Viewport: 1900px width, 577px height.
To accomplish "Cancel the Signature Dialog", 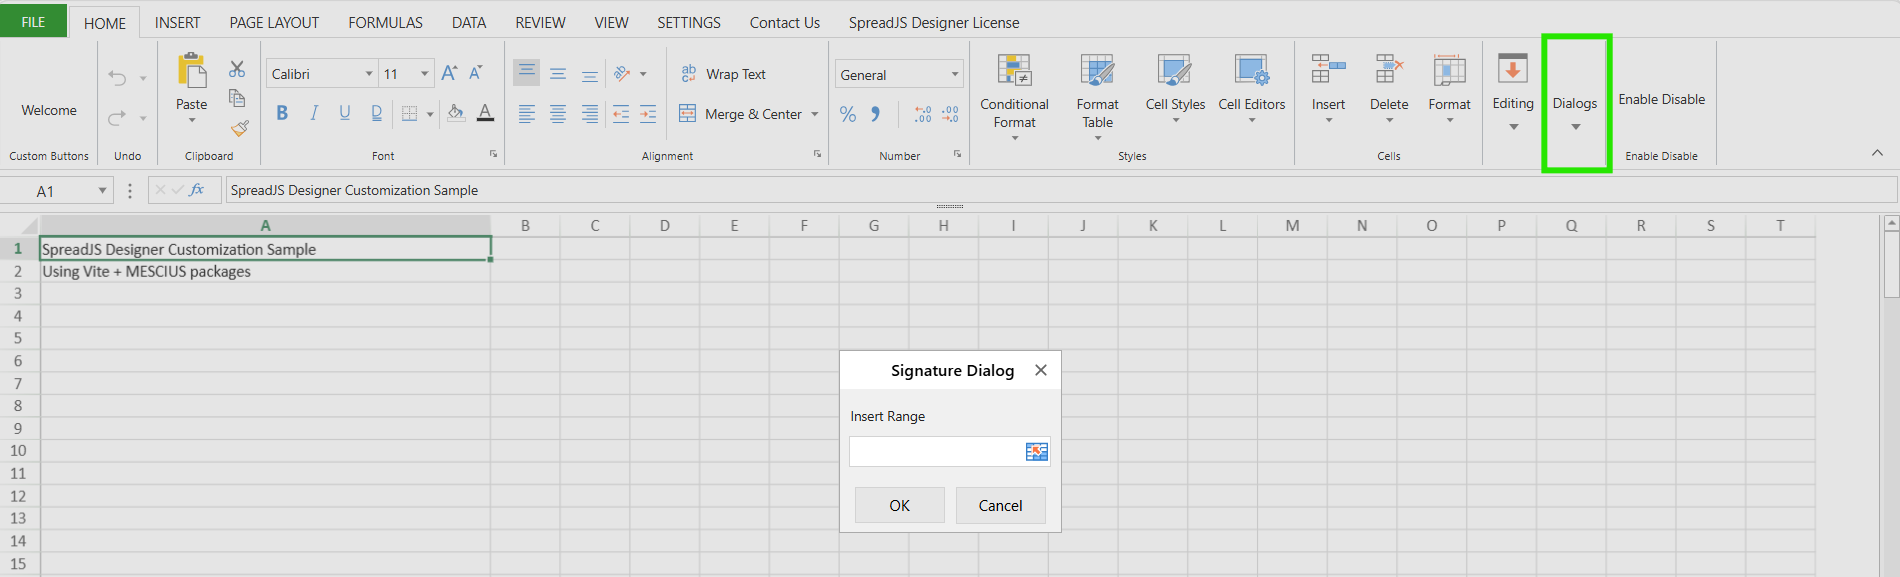I will click(1000, 505).
